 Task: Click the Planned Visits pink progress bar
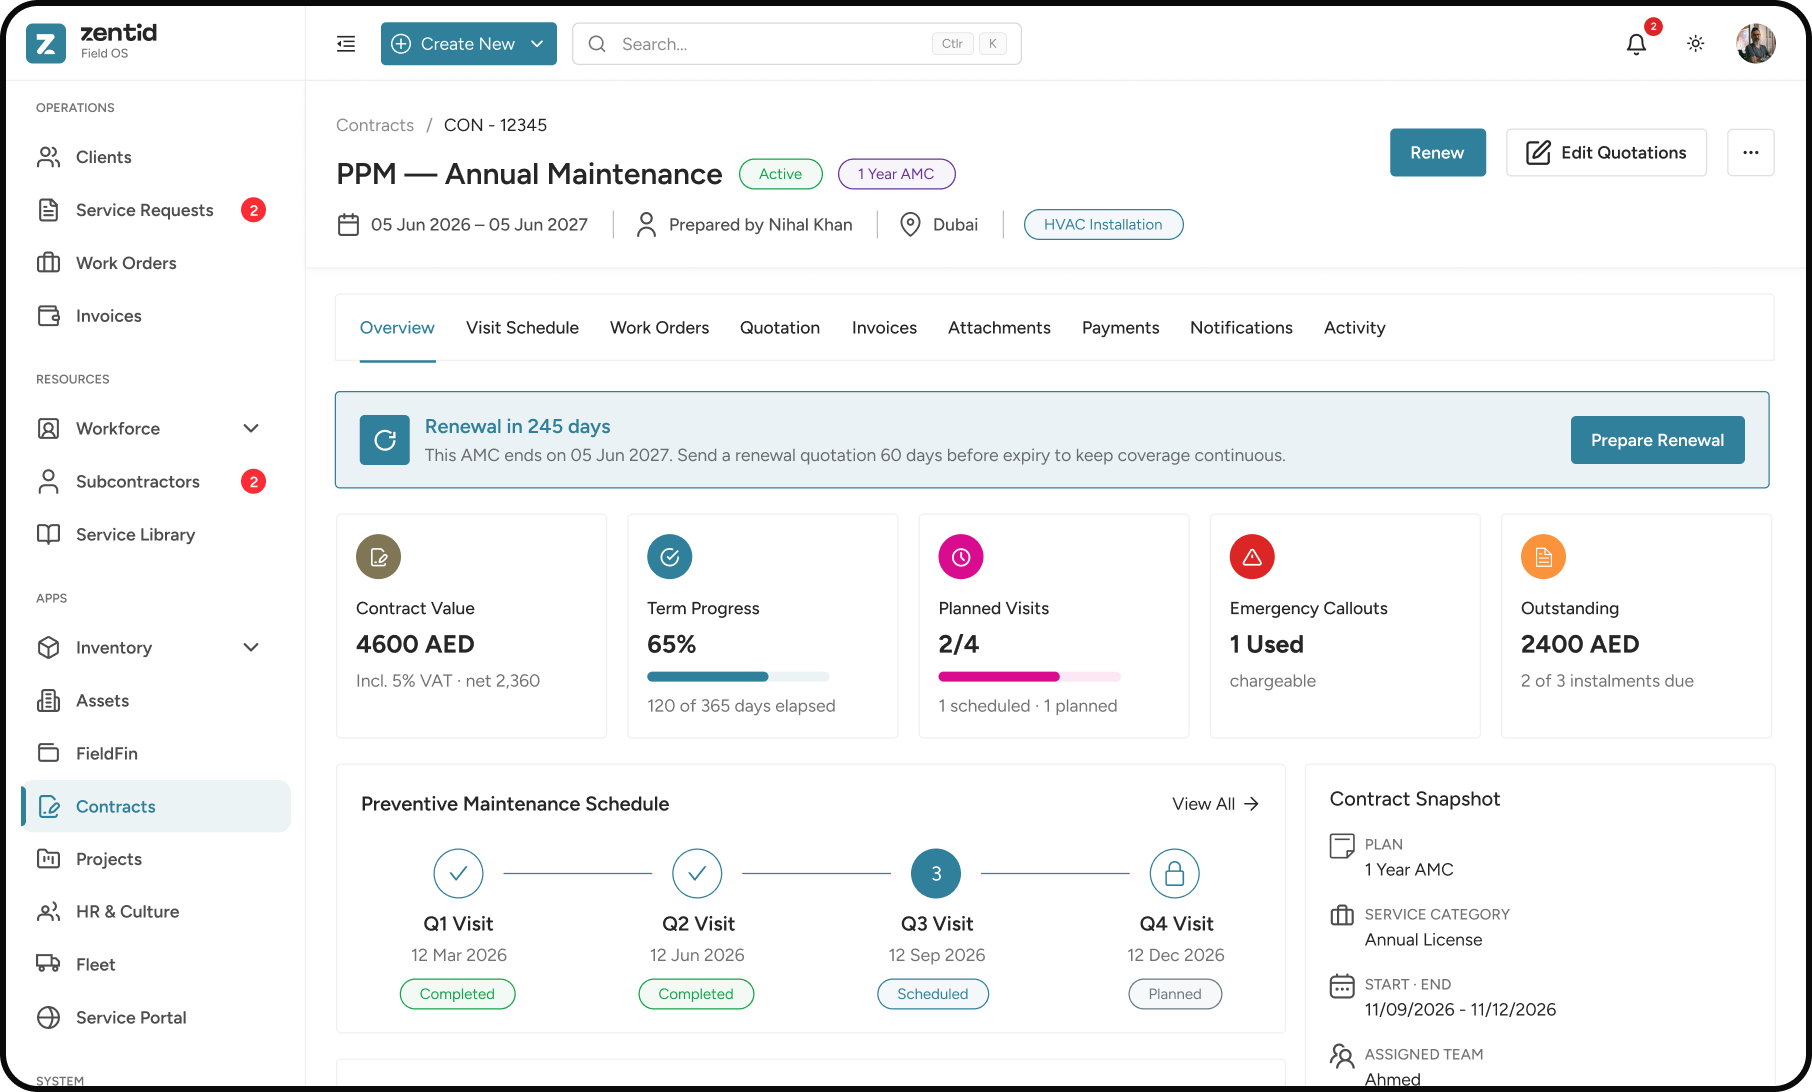coord(1029,677)
